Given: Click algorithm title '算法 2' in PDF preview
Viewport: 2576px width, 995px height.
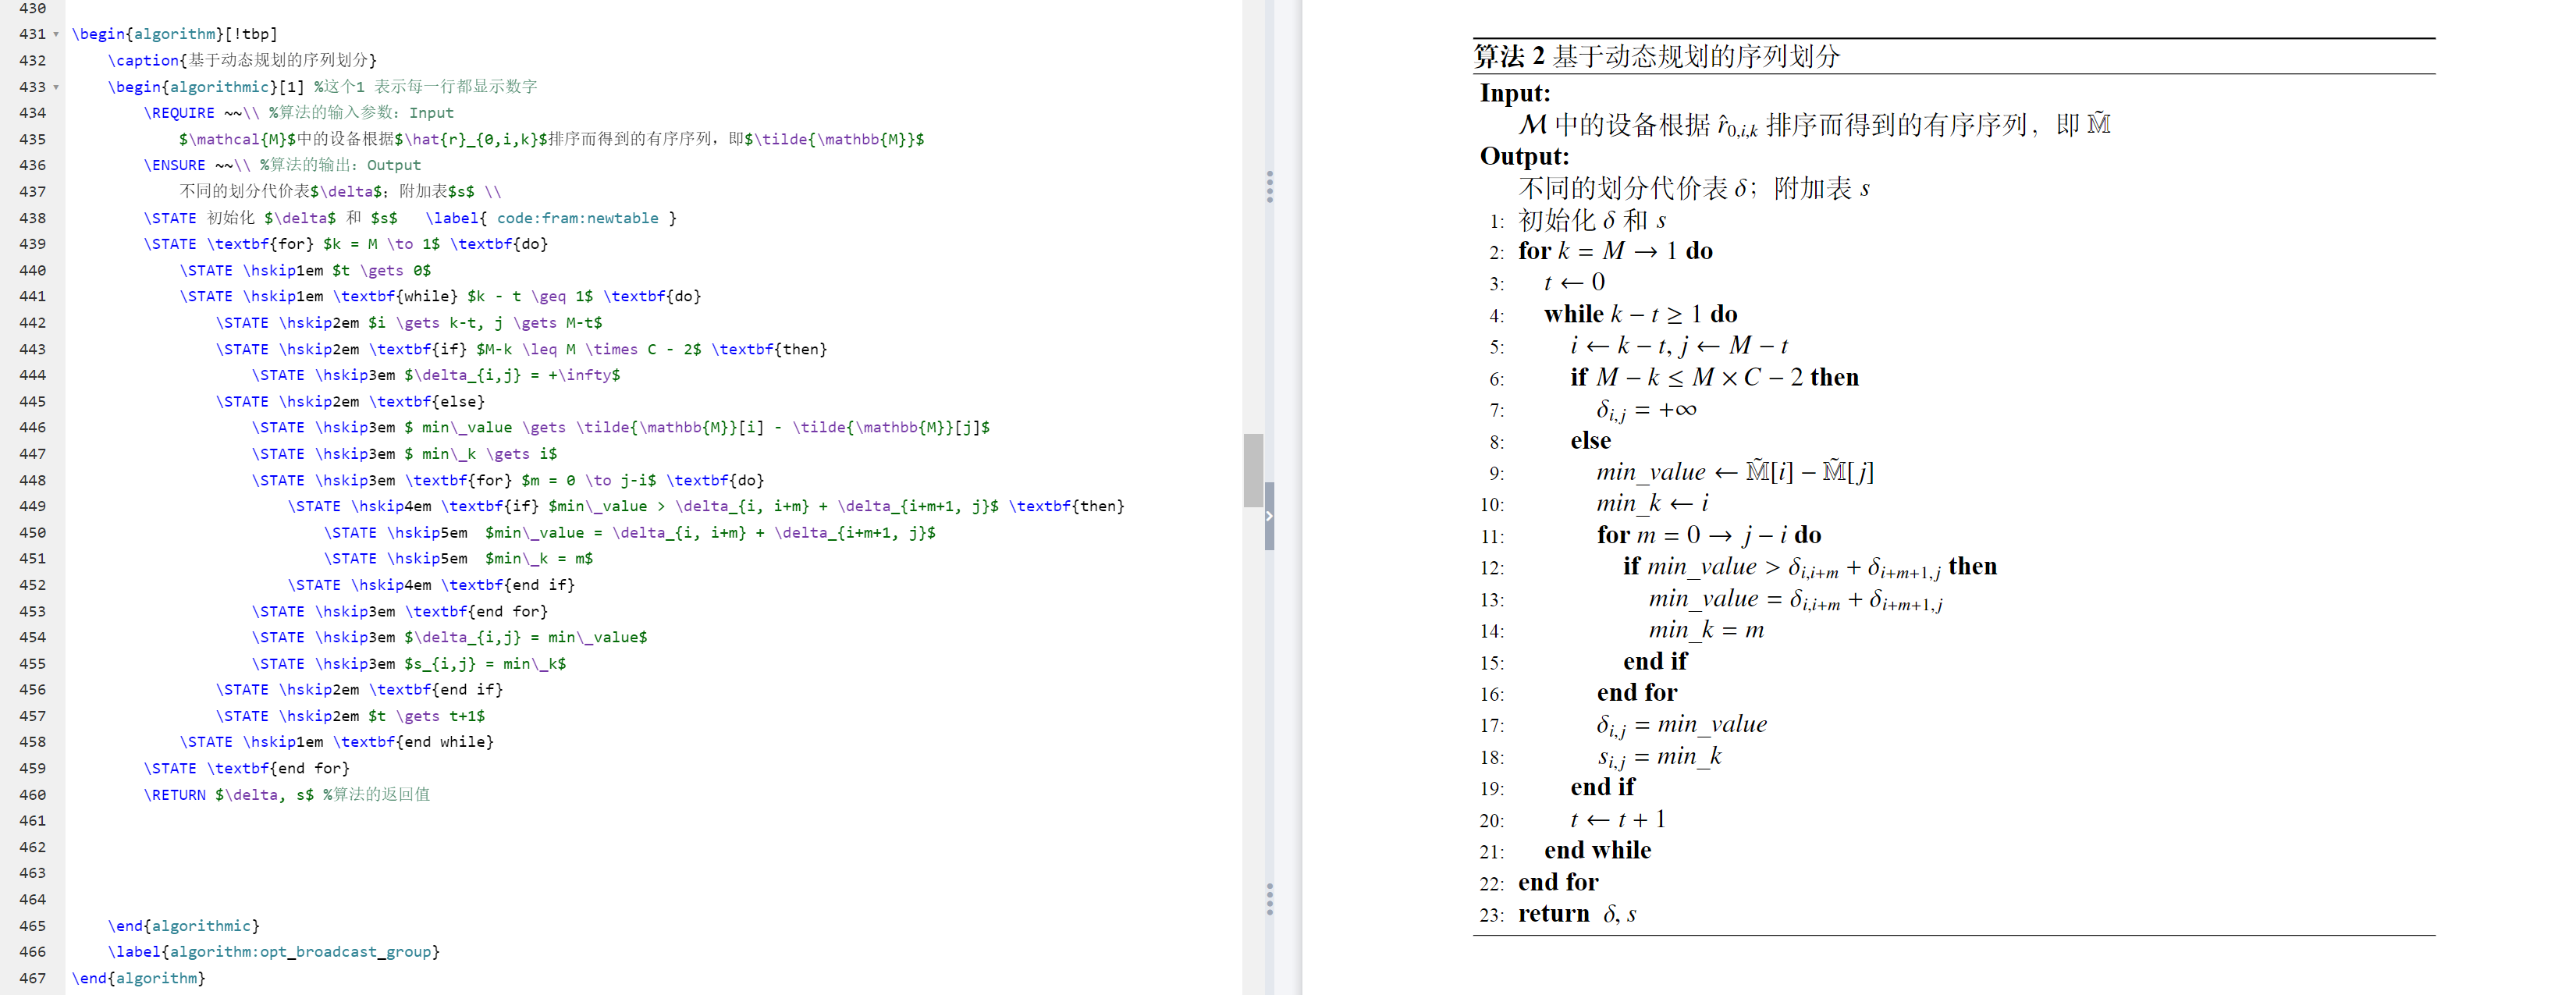Looking at the screenshot, I should point(1509,56).
